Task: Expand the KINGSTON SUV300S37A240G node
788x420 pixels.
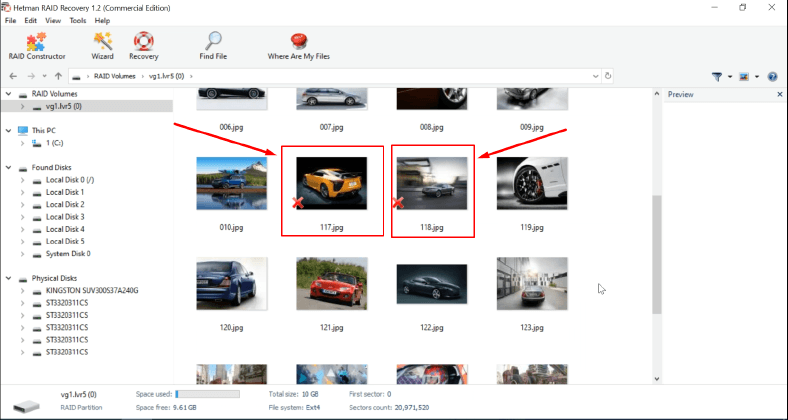Action: click(x=22, y=291)
